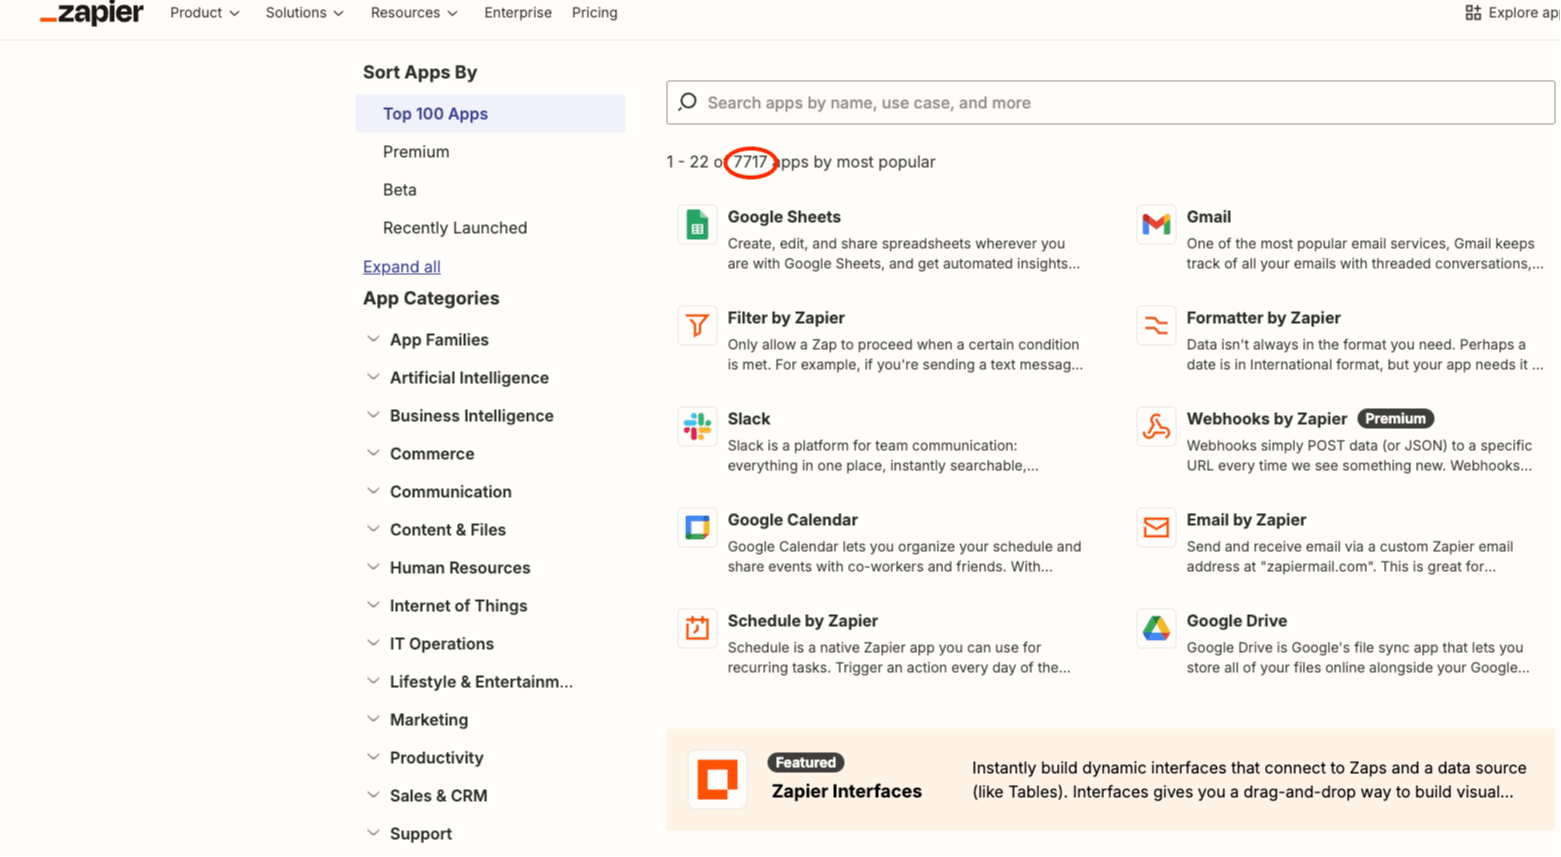
Task: Expand the Communication category
Action: 438,492
